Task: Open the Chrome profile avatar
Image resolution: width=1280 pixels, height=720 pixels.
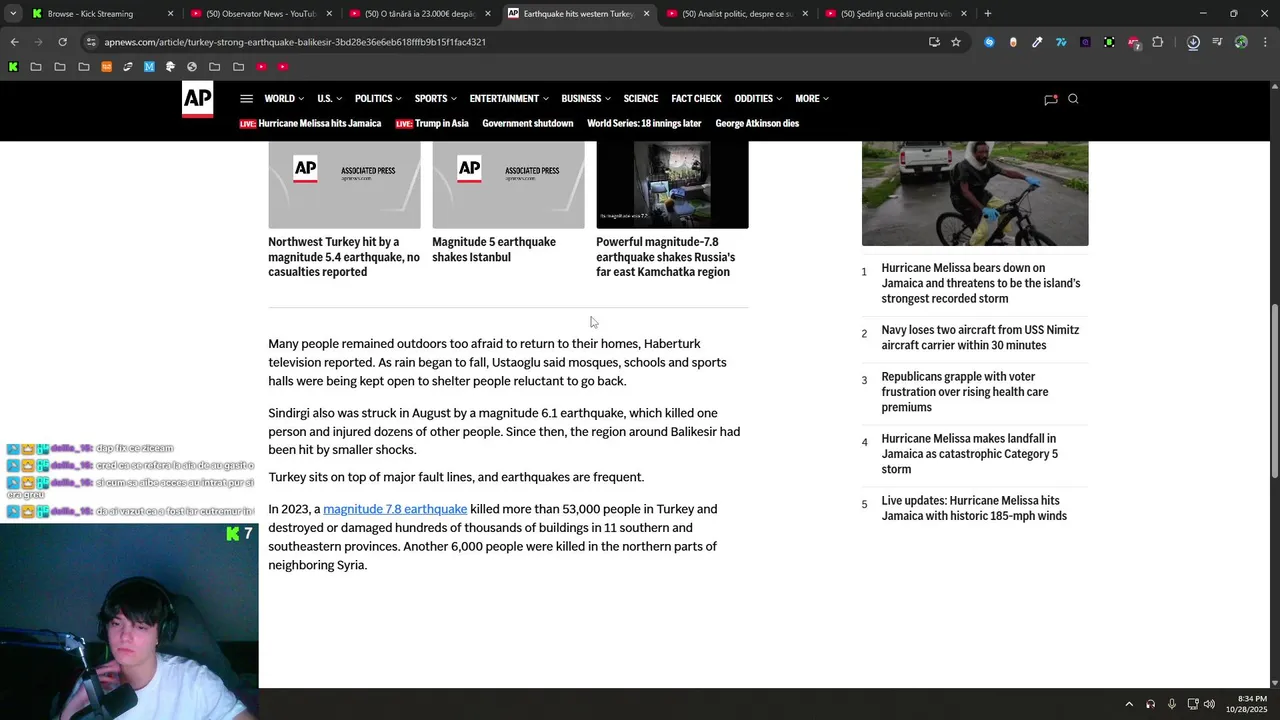Action: [x=1241, y=42]
